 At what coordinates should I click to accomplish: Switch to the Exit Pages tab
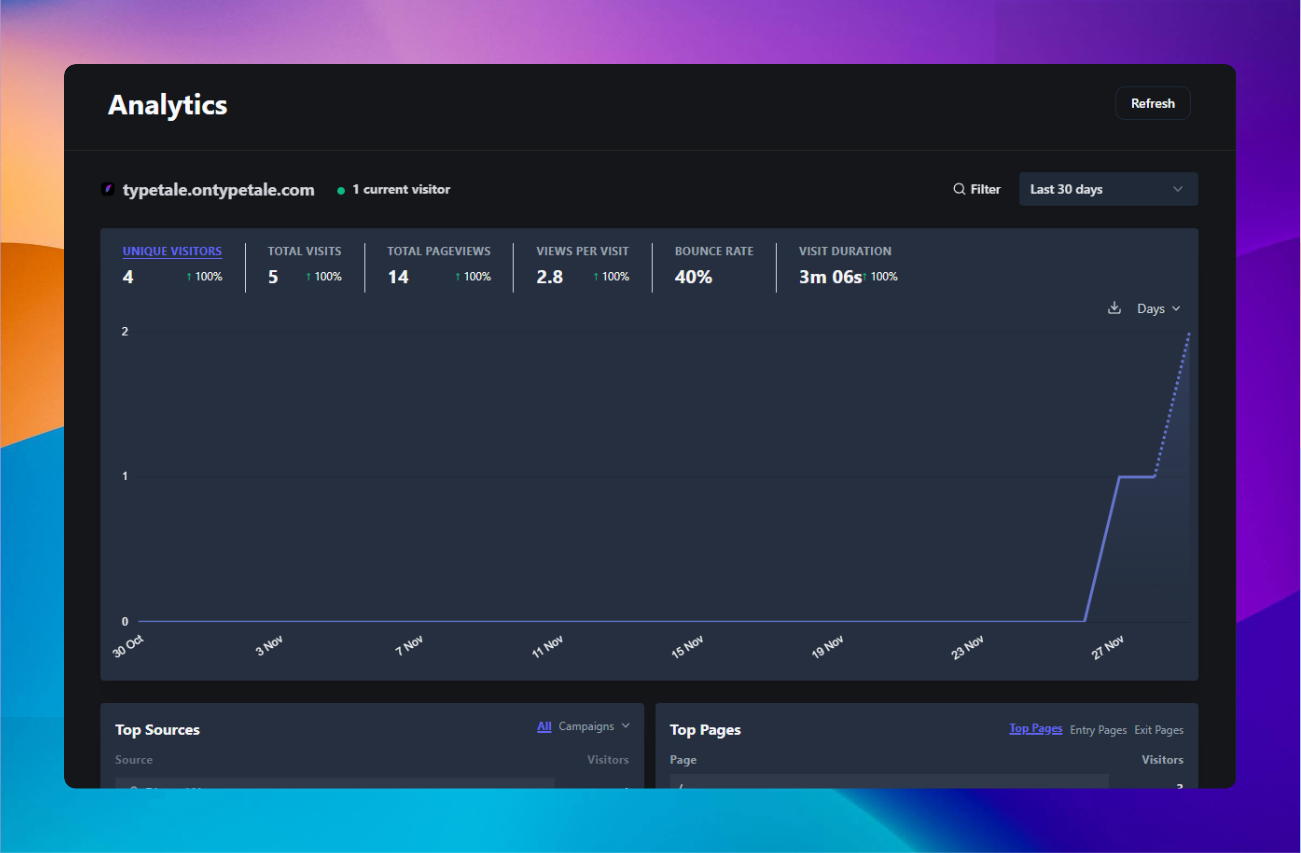1158,730
